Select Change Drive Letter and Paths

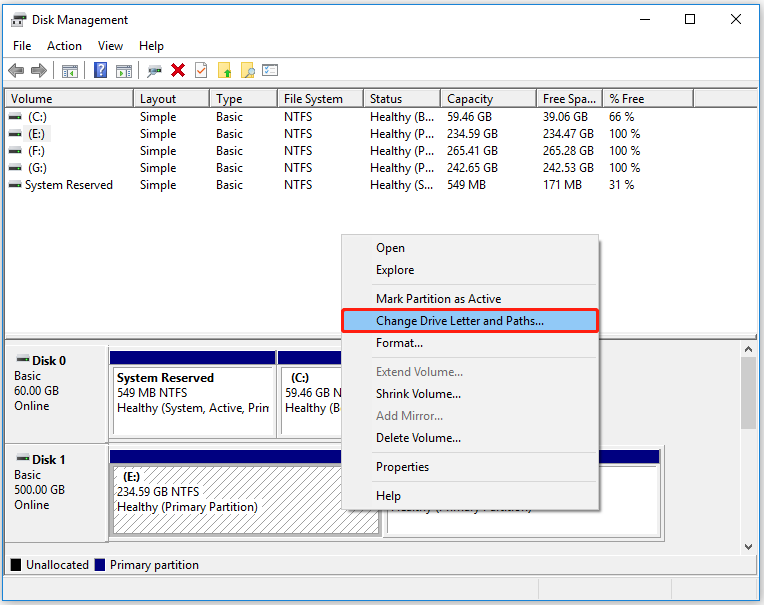470,321
